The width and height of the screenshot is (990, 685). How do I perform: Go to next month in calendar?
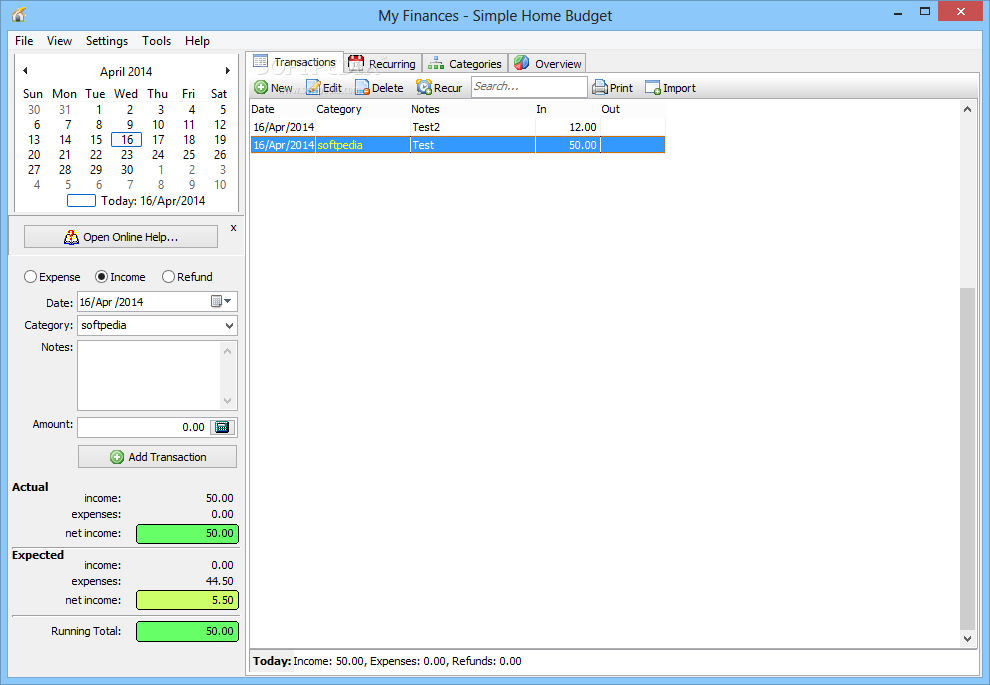[x=228, y=71]
